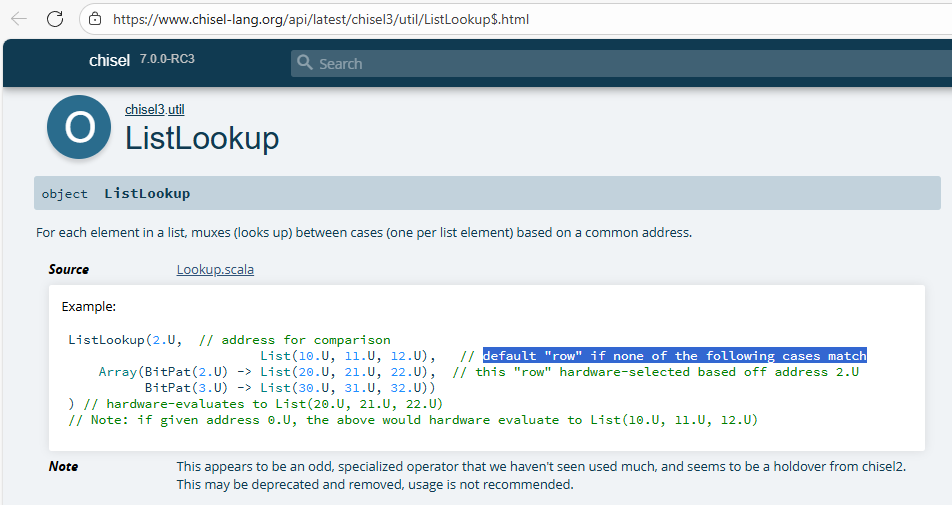Click version label 7.0.0-RC3
This screenshot has height=505, width=952.
coord(167,59)
